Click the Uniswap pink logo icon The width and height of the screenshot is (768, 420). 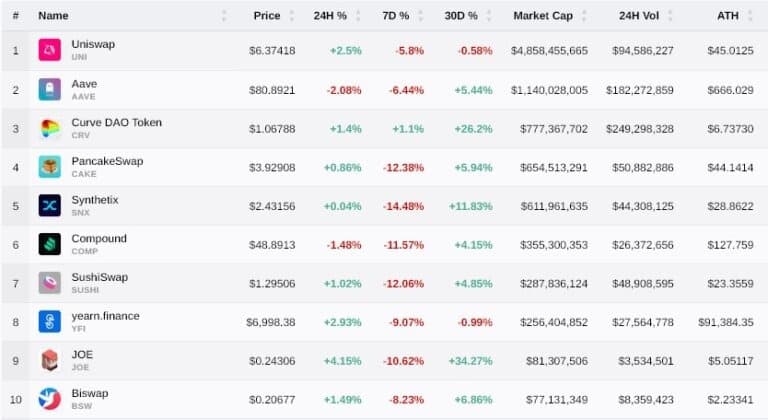coord(49,50)
